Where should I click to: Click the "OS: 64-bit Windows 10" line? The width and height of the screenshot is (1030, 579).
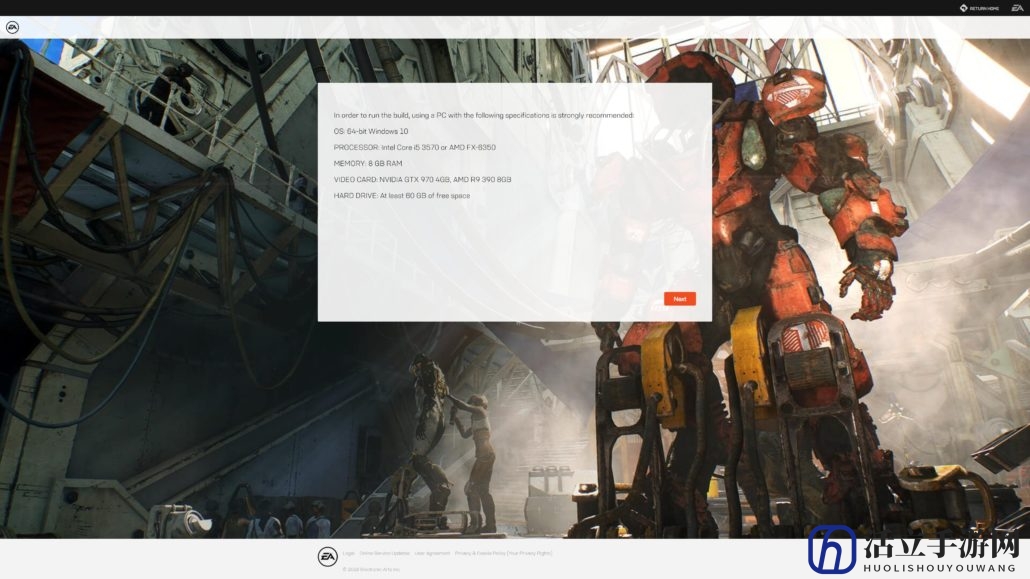click(370, 131)
